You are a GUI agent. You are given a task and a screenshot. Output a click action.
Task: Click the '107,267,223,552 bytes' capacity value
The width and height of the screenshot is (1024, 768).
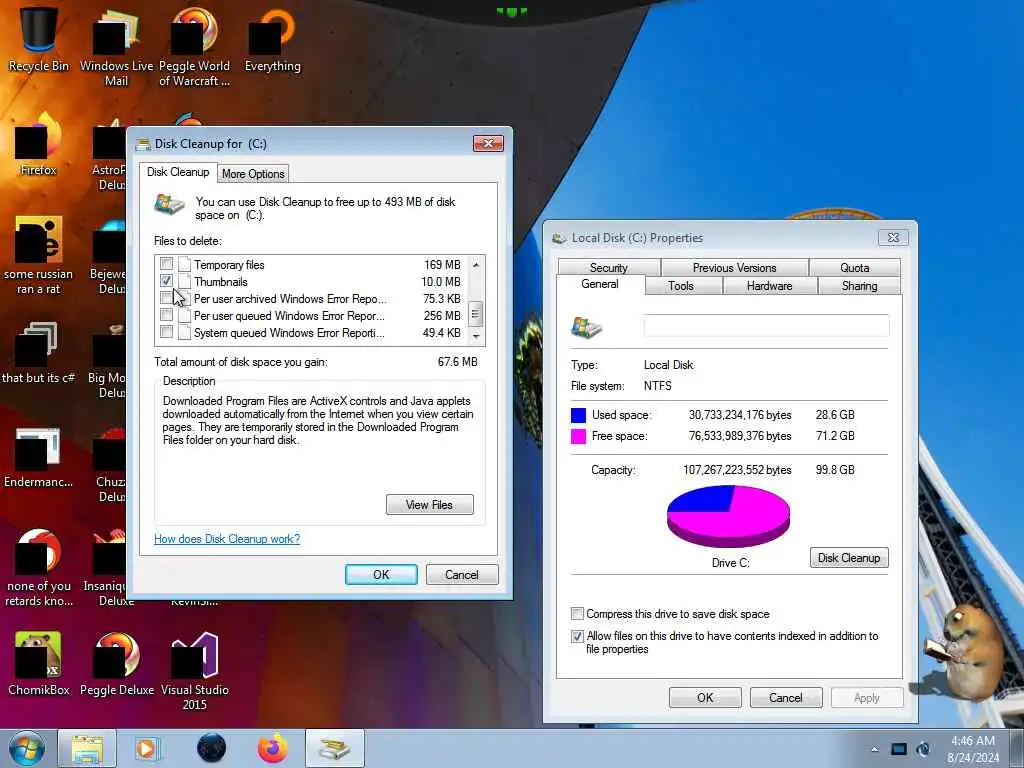pyautogui.click(x=737, y=470)
